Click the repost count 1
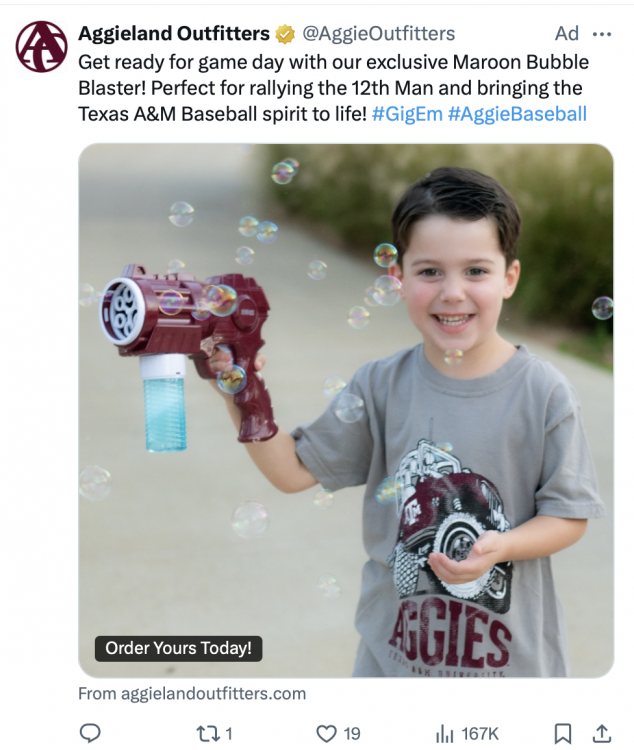This screenshot has width=634, height=750. tap(229, 733)
